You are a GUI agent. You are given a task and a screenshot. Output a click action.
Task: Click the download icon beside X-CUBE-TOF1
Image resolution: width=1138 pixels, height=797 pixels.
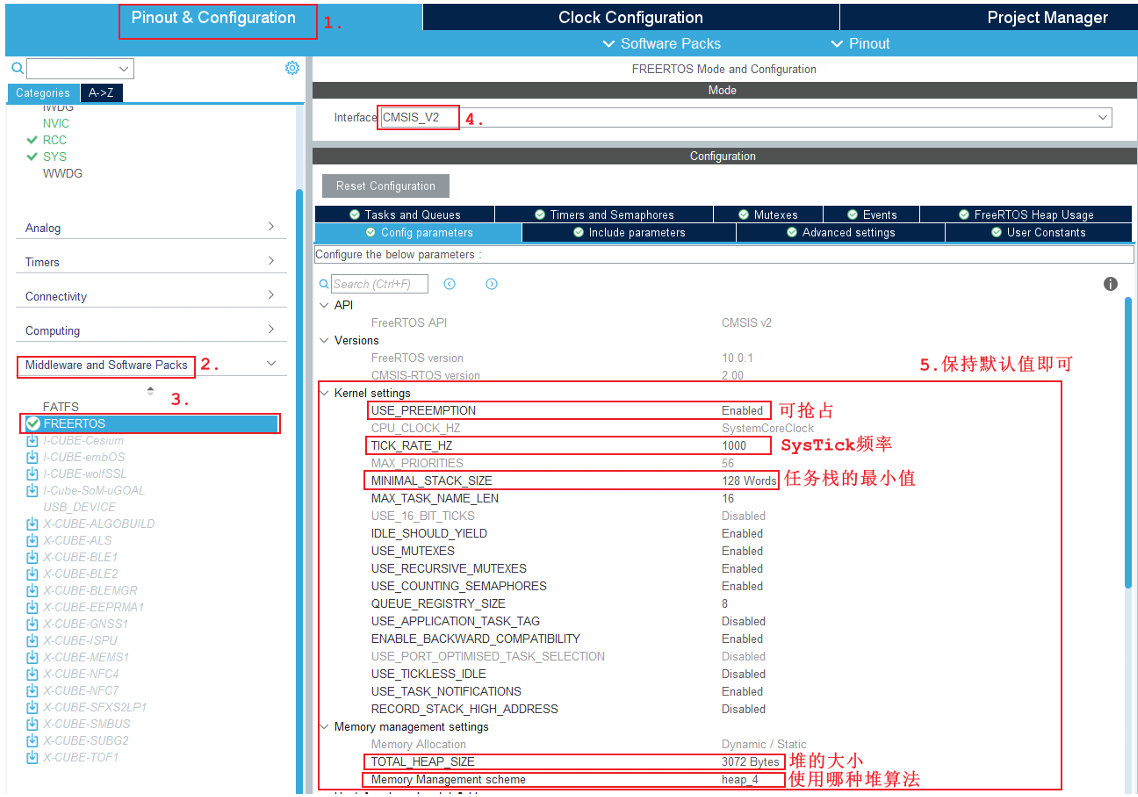coord(32,757)
